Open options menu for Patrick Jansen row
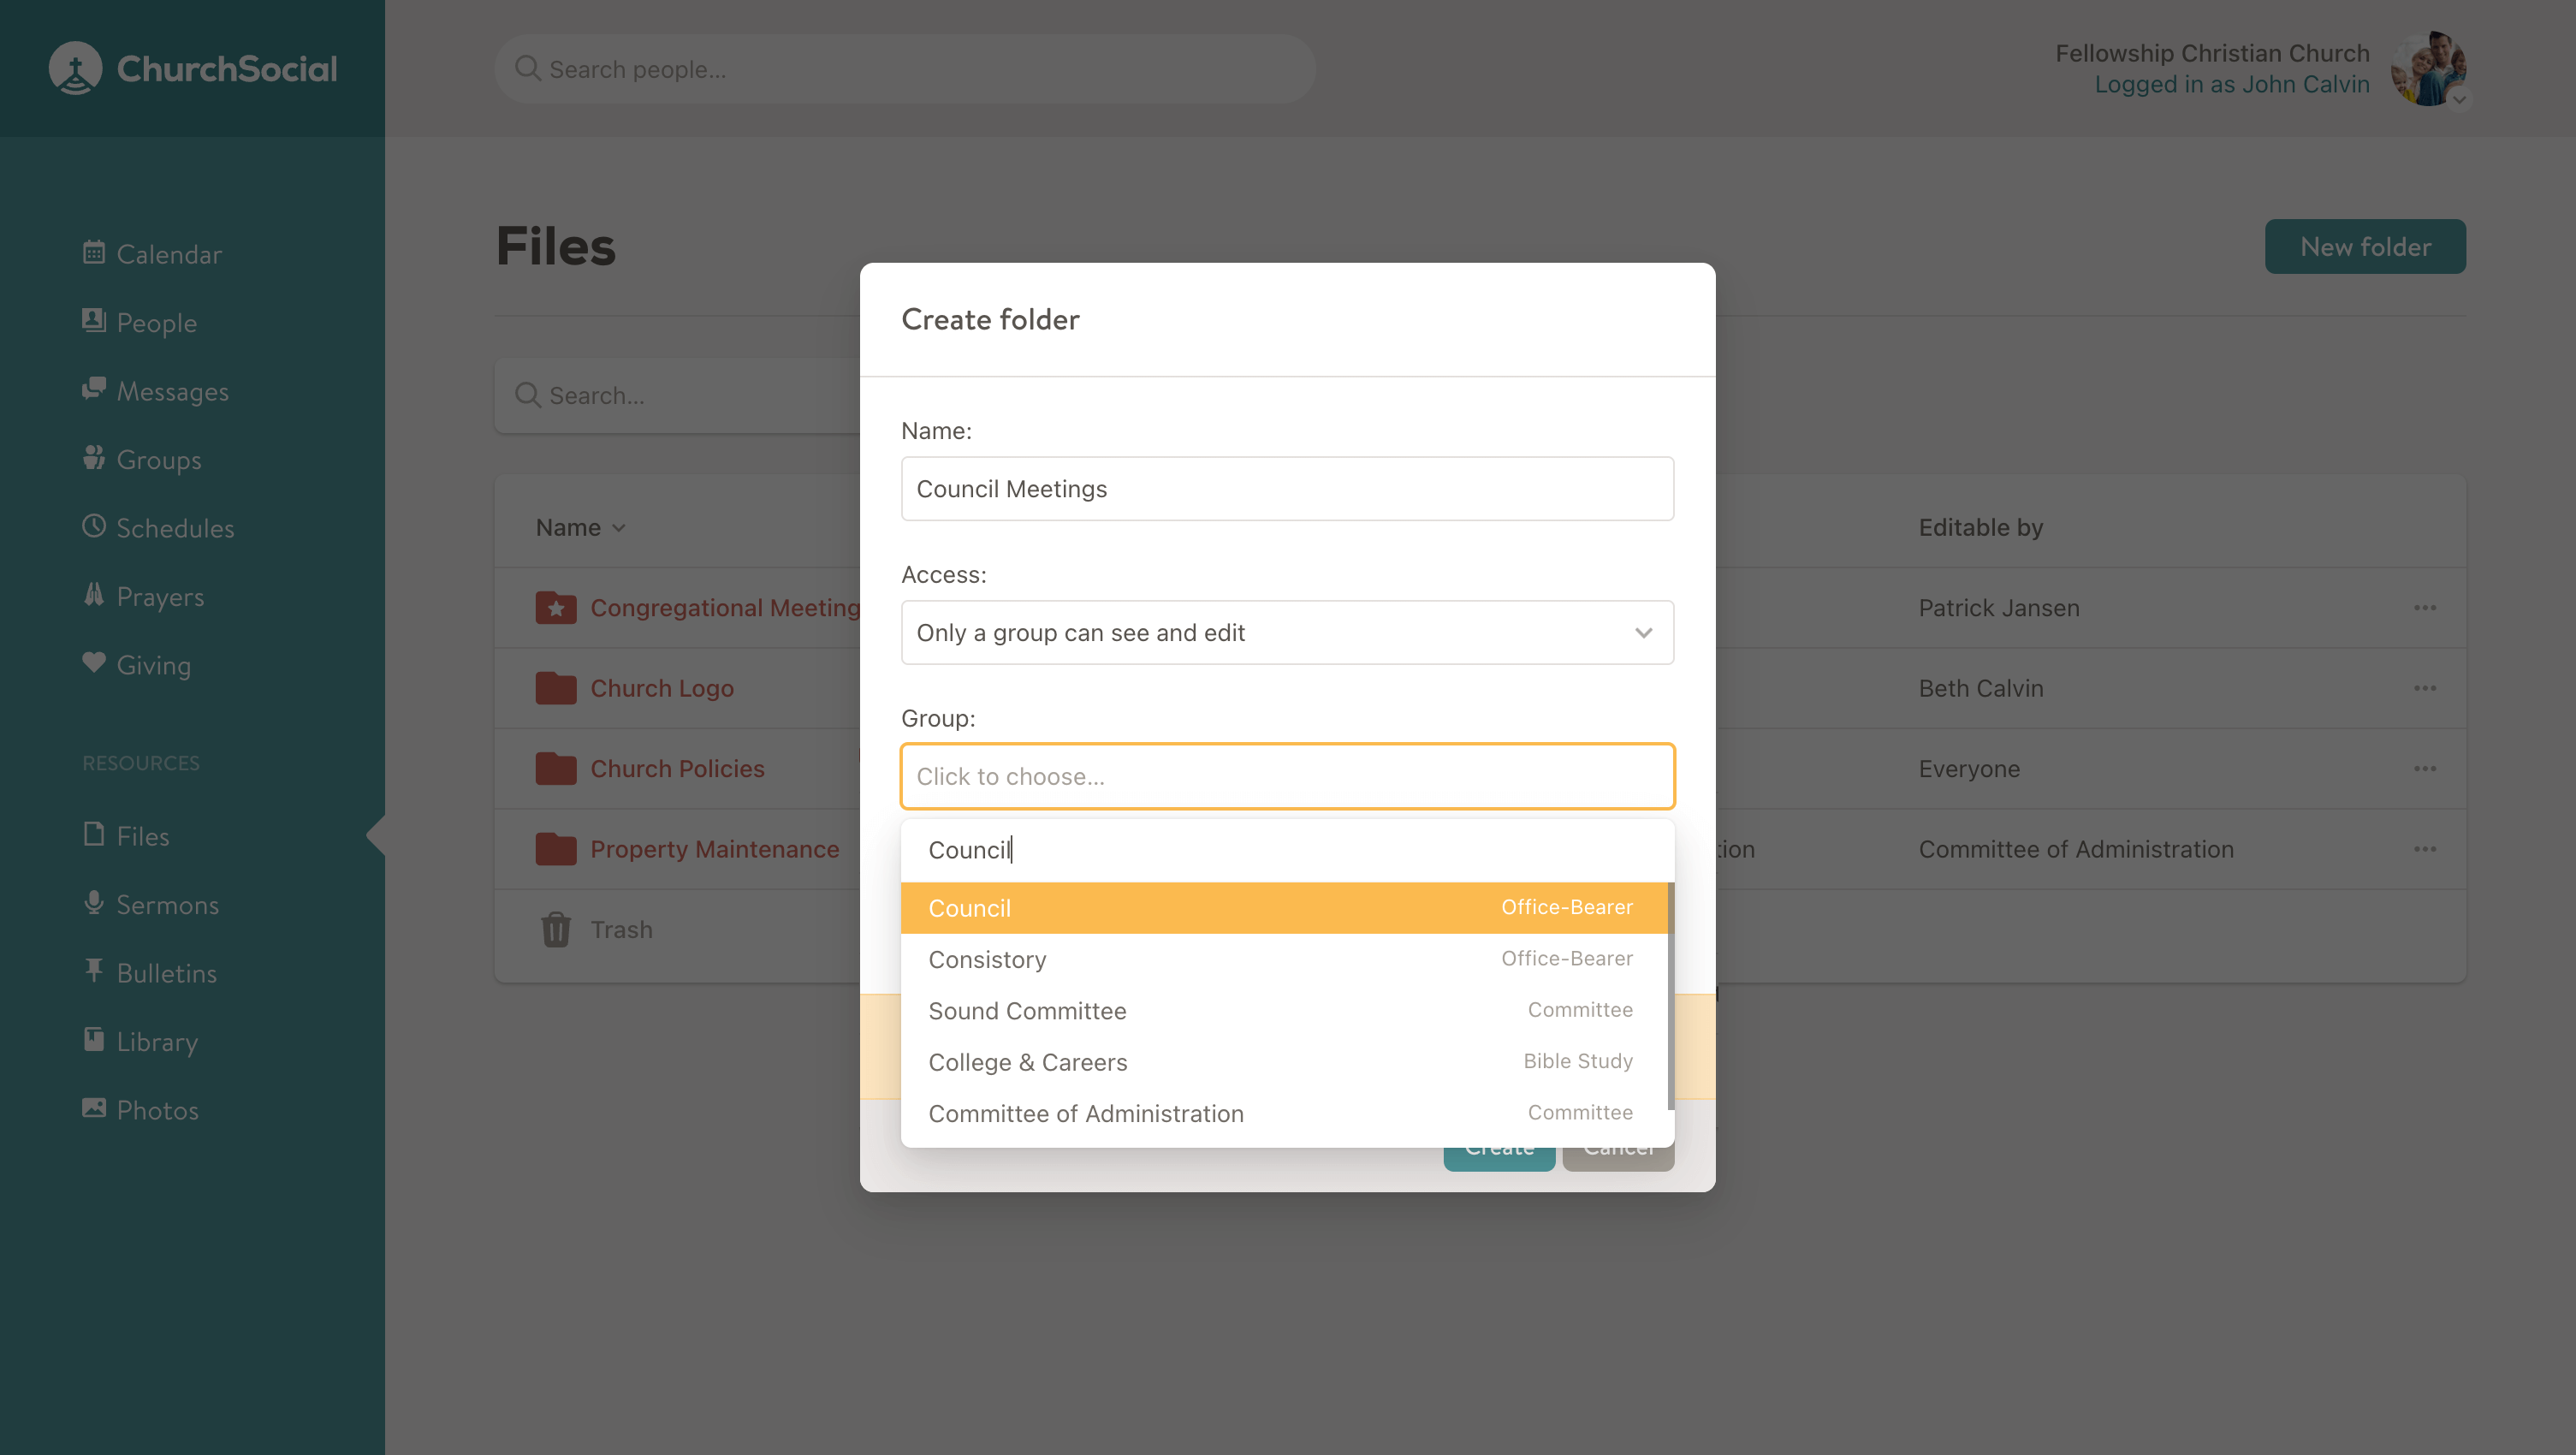Screen dimensions: 2576x1455 [x=2425, y=608]
